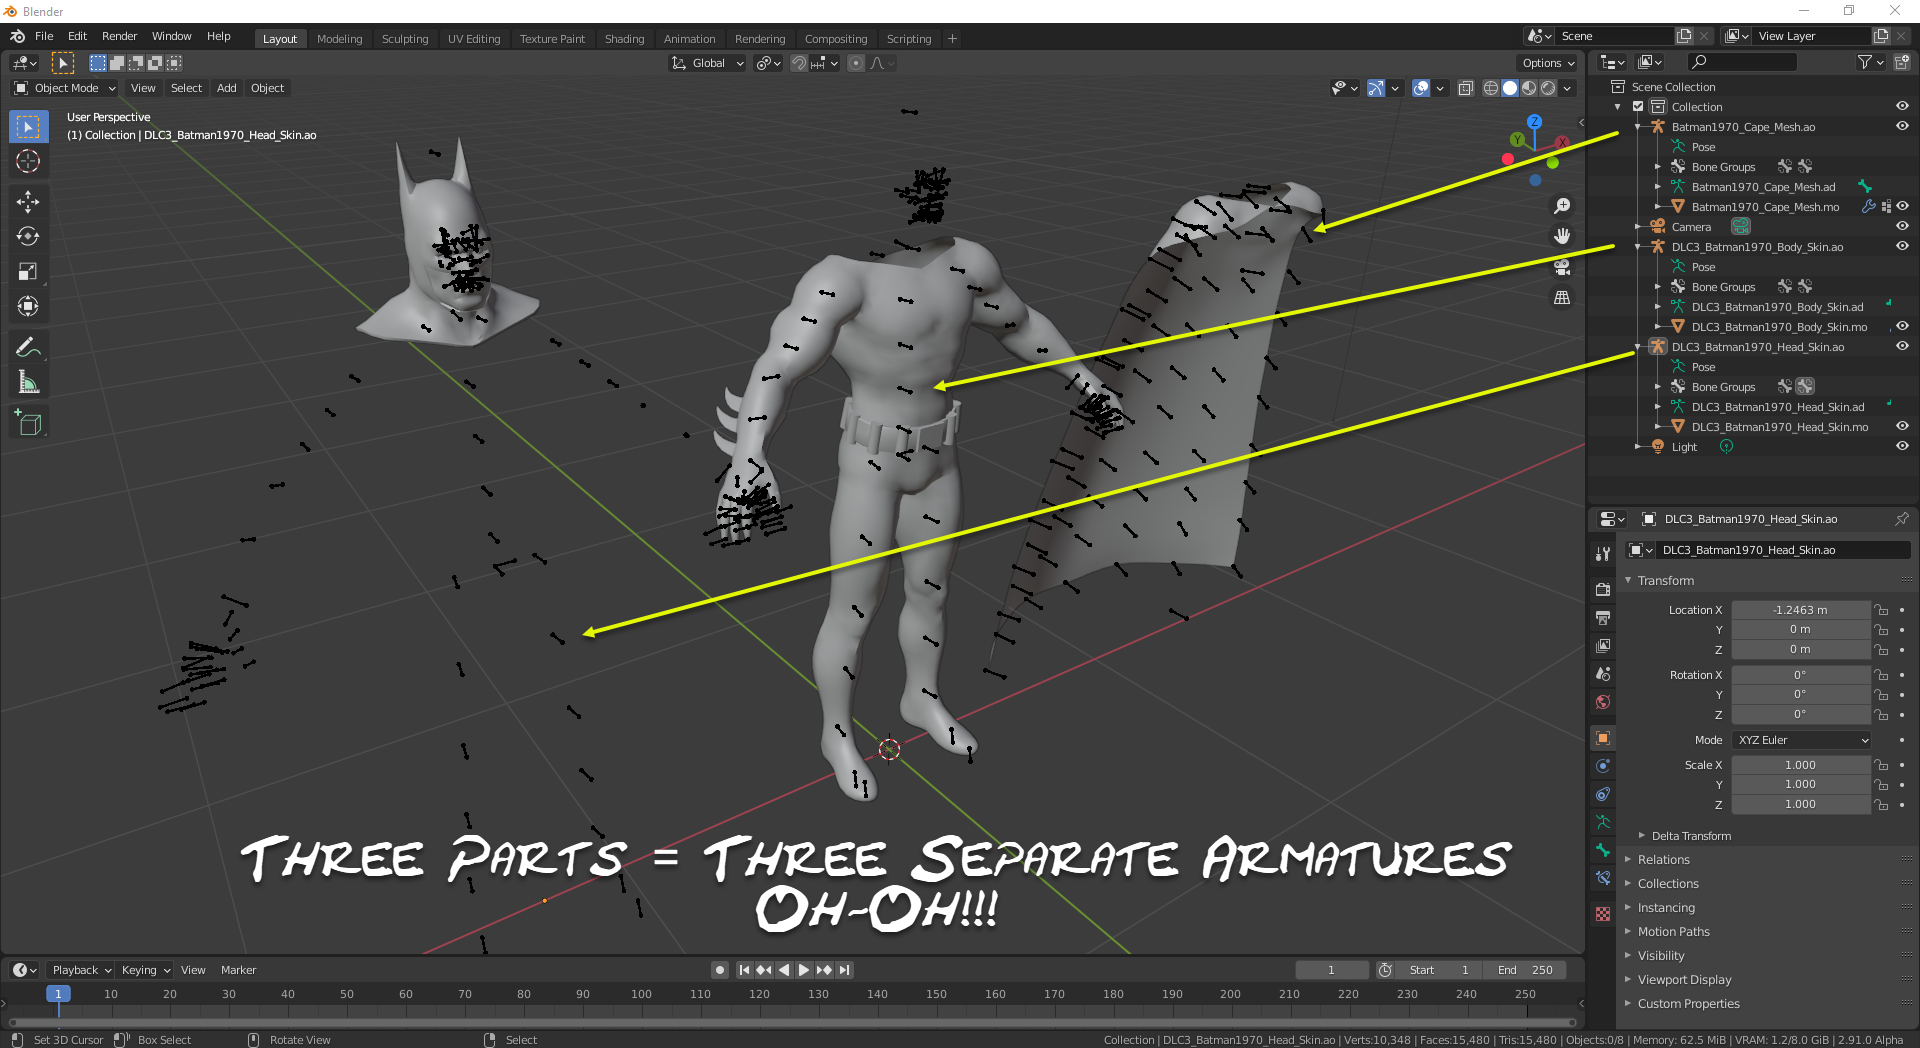Select the Measure tool
This screenshot has width=1920, height=1048.
28,383
